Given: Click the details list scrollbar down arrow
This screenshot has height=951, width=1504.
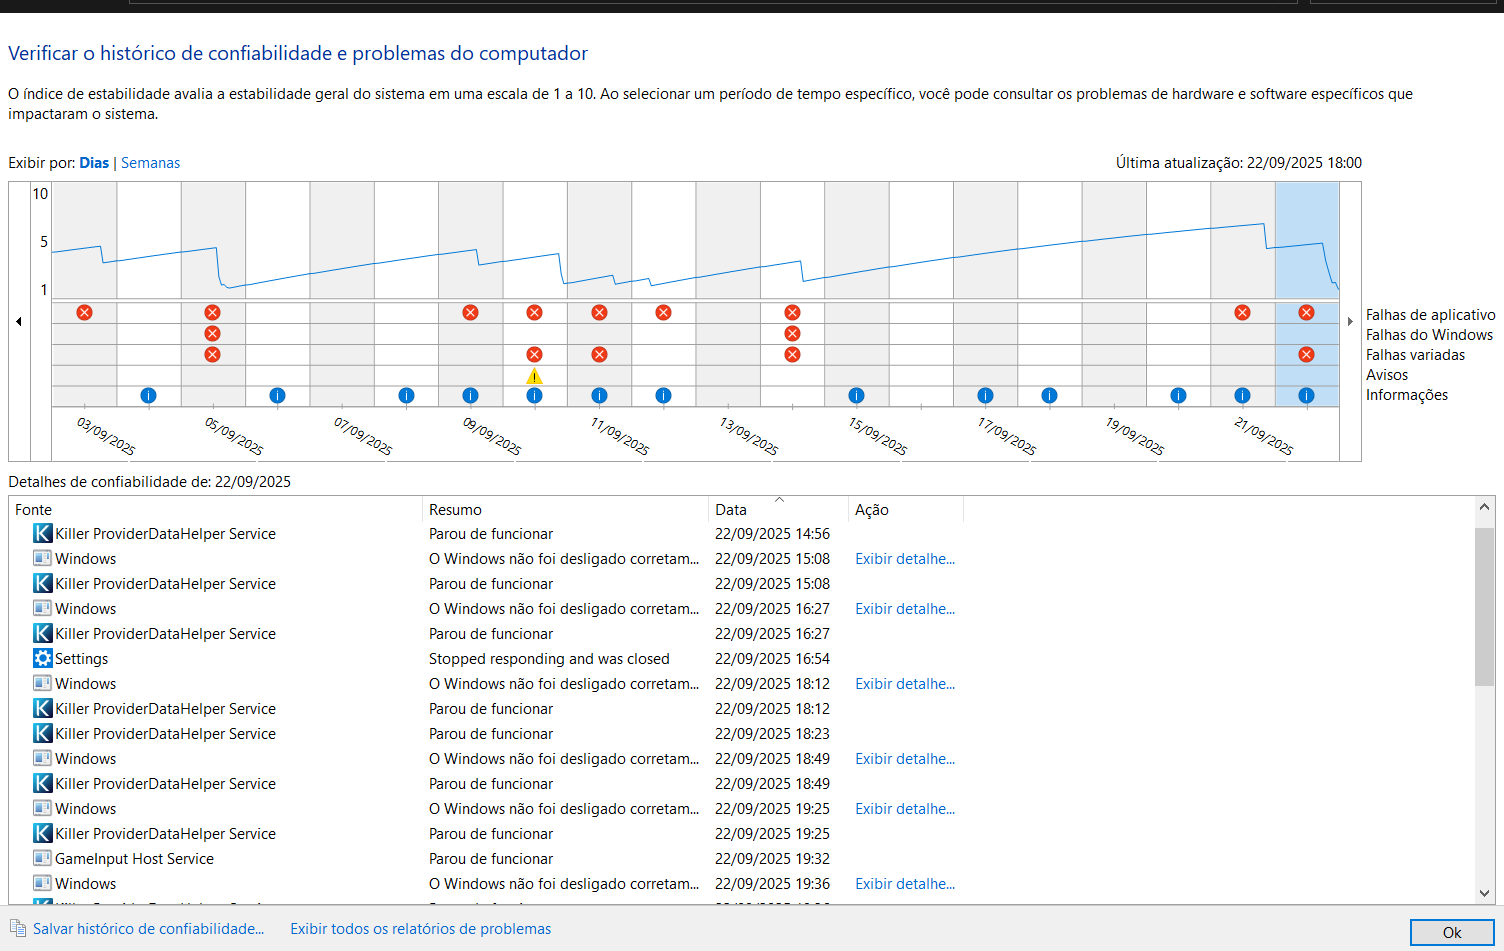Looking at the screenshot, I should click(x=1484, y=893).
